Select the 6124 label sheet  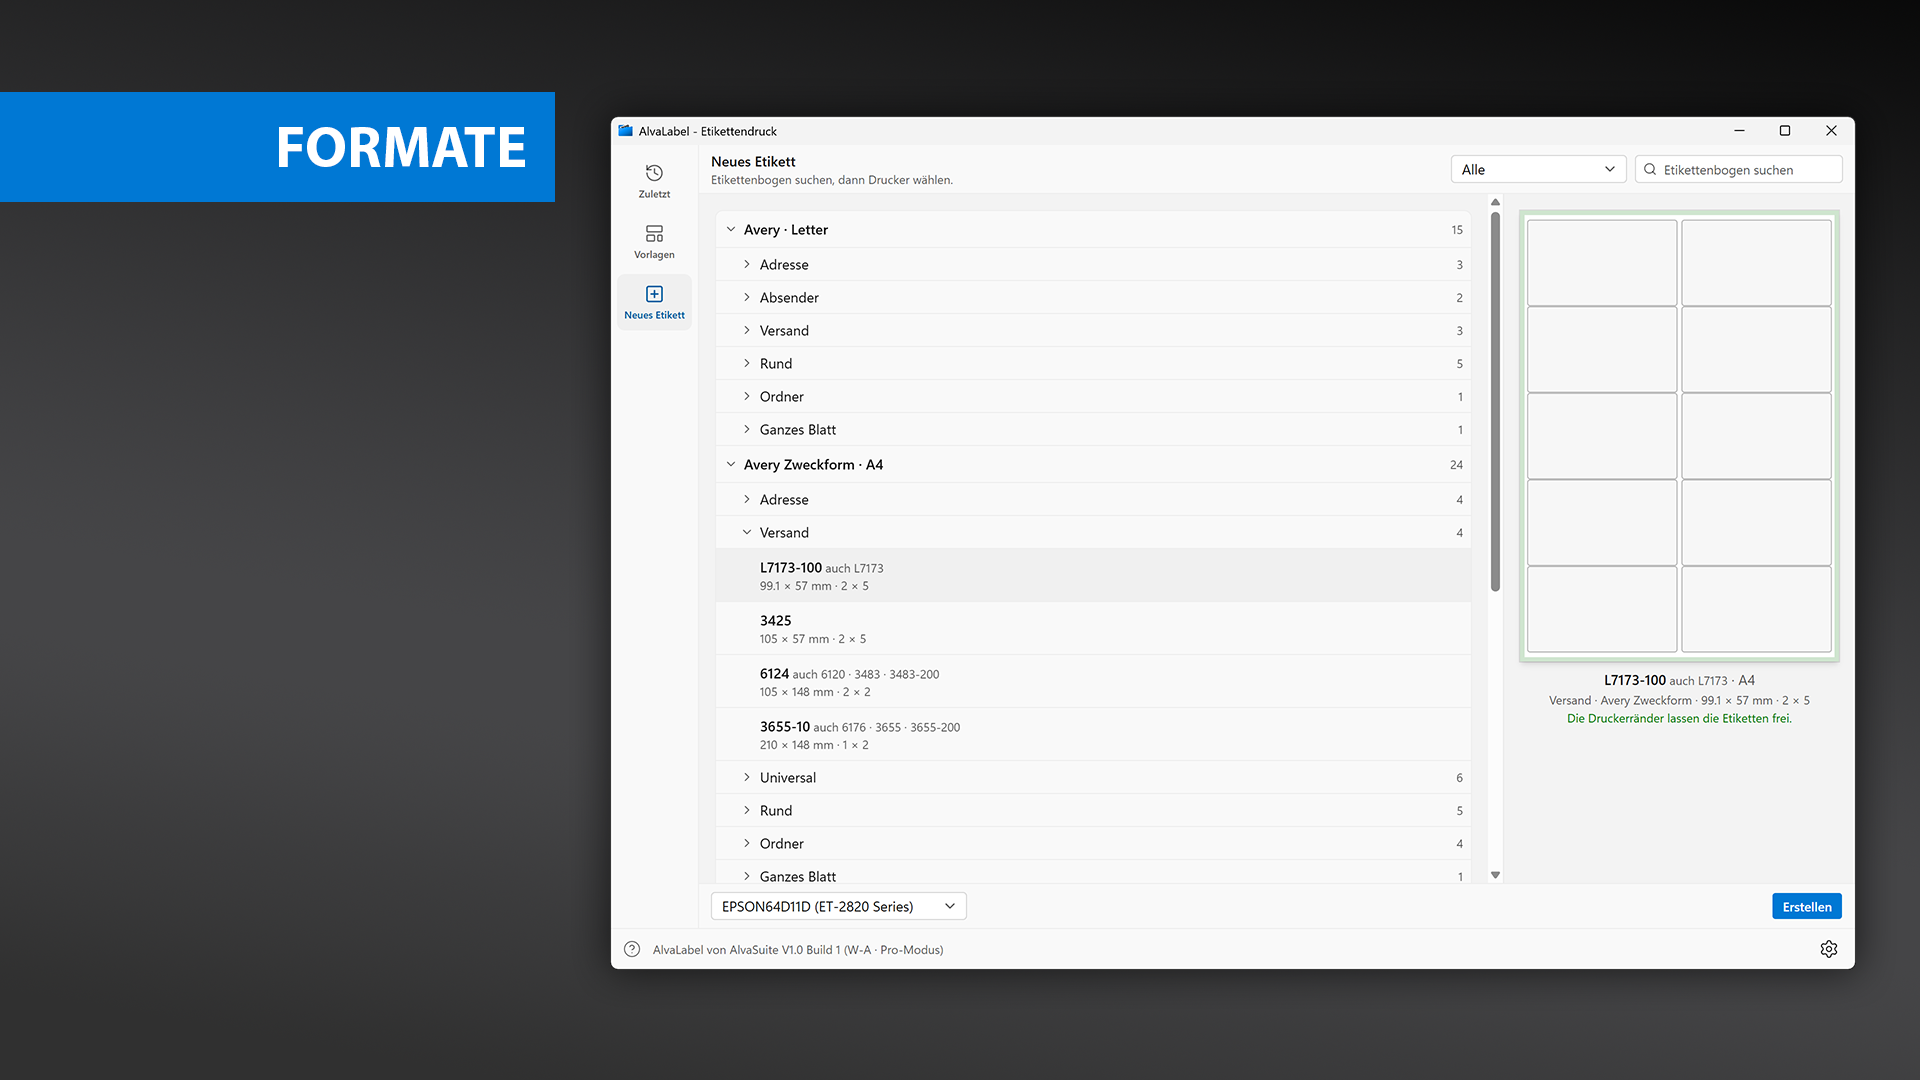point(1093,681)
